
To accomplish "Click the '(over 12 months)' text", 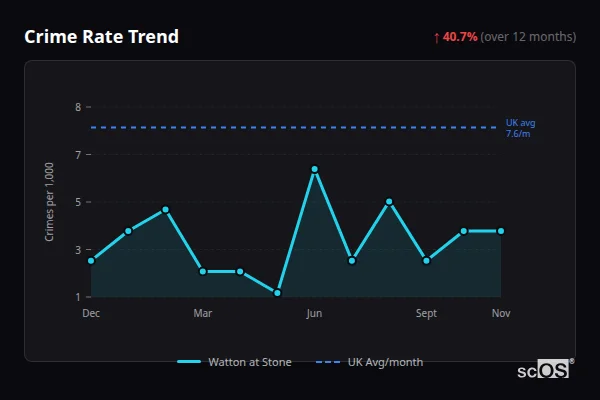I will 528,37.
